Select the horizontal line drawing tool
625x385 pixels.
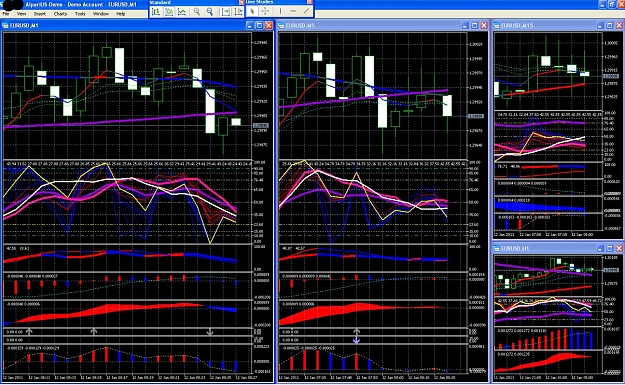[293, 12]
